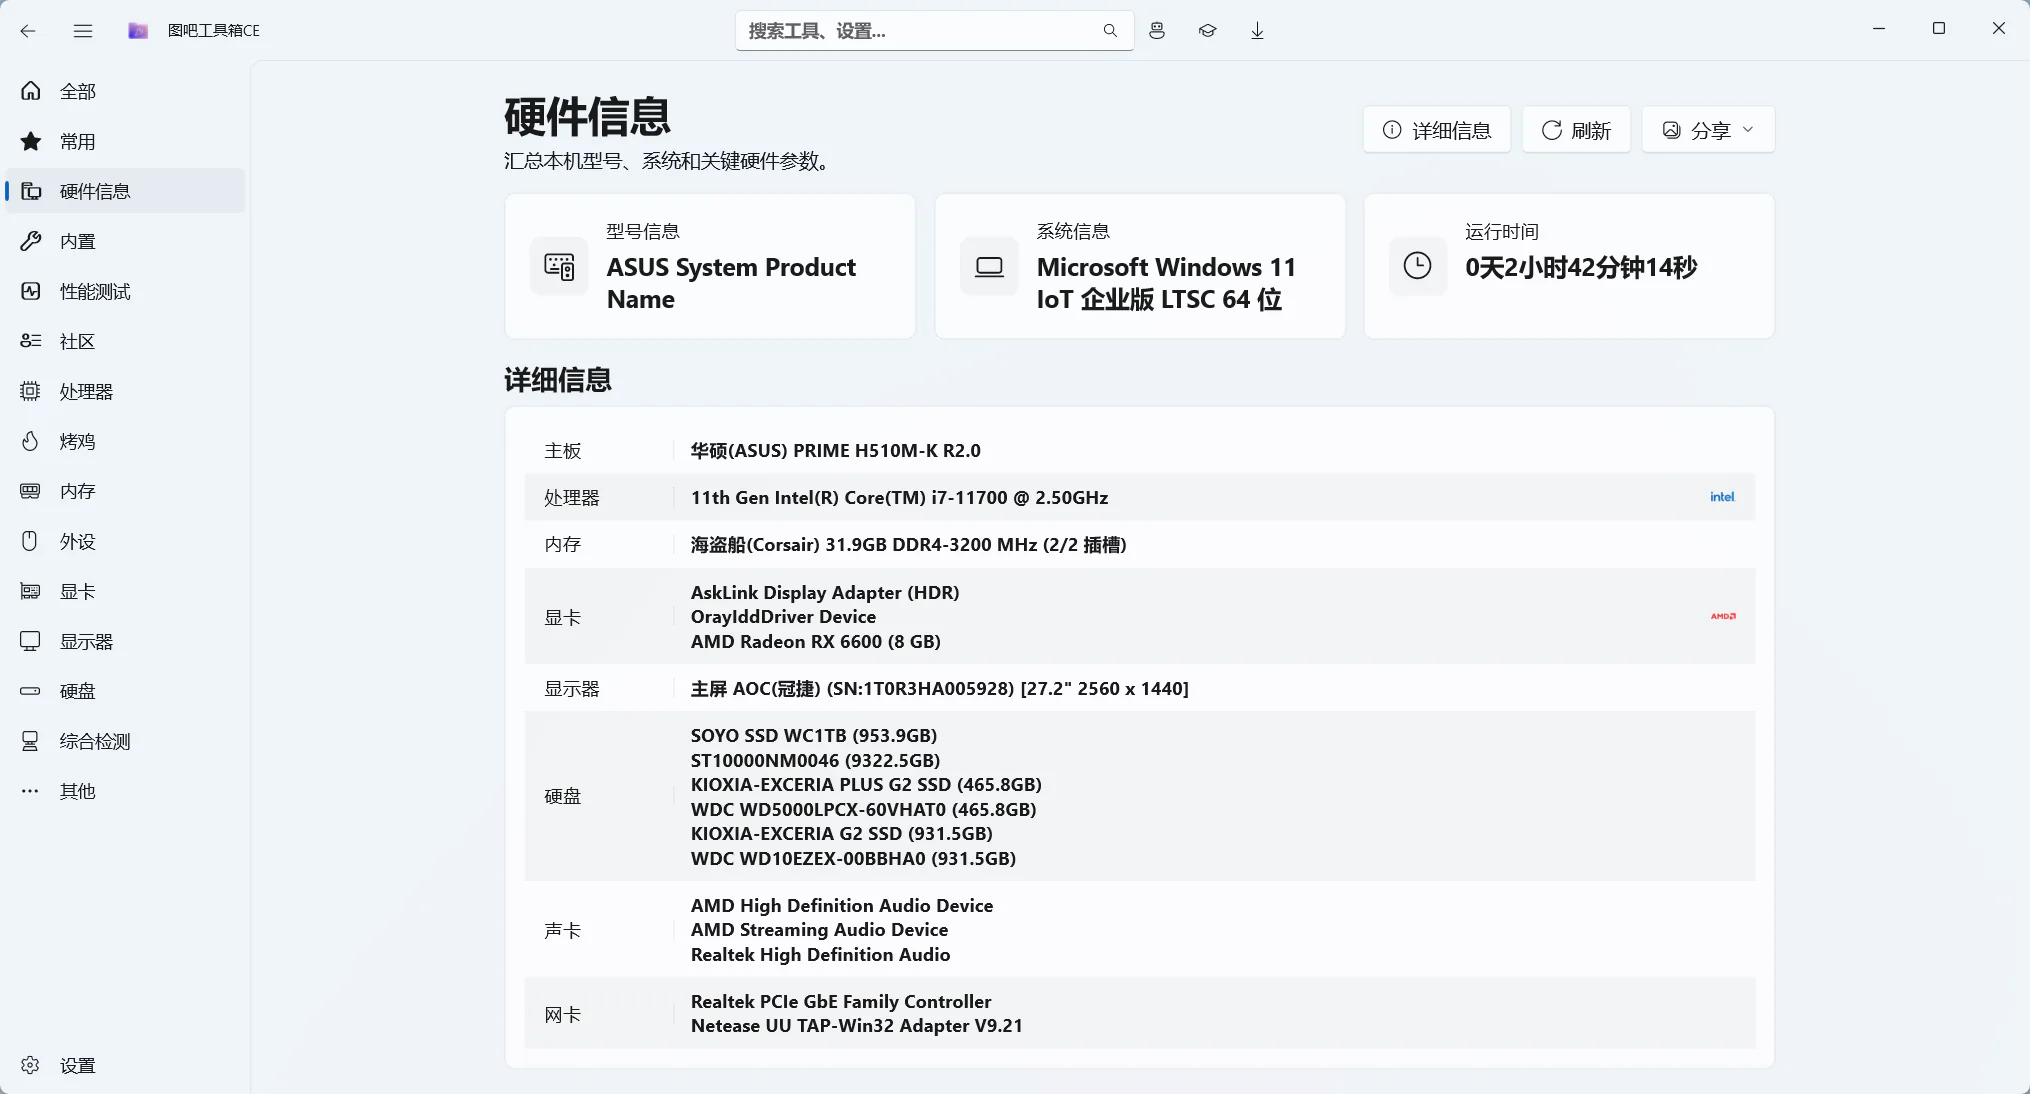Toggle the hamburger navigation menu

(83, 31)
